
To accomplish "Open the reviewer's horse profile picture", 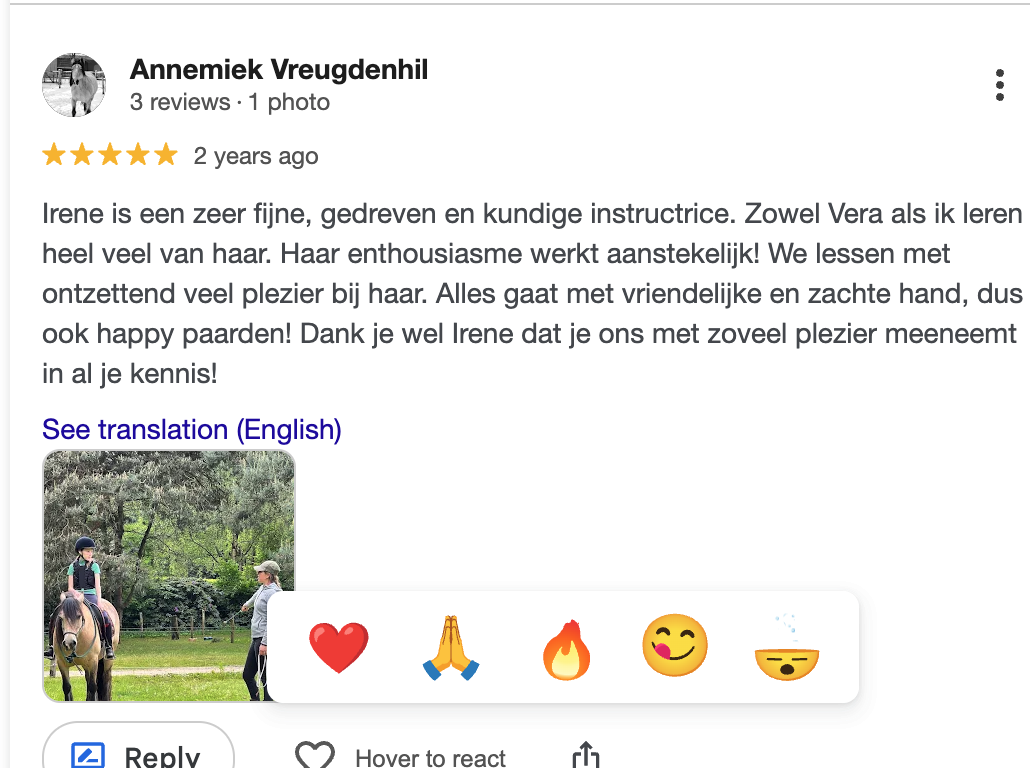I will [x=74, y=85].
